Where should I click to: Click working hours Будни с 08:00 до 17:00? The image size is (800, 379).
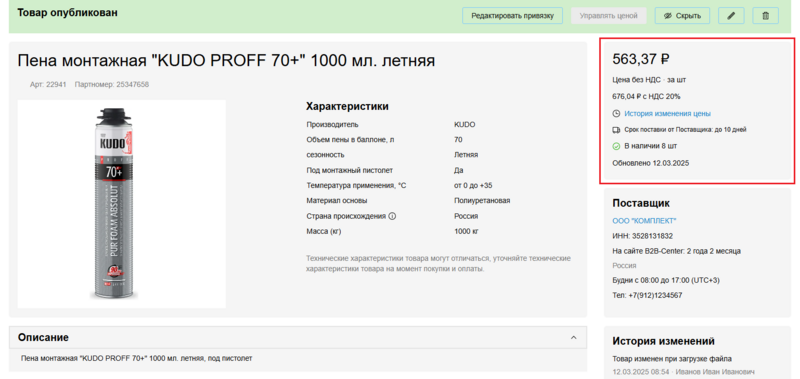666,281
